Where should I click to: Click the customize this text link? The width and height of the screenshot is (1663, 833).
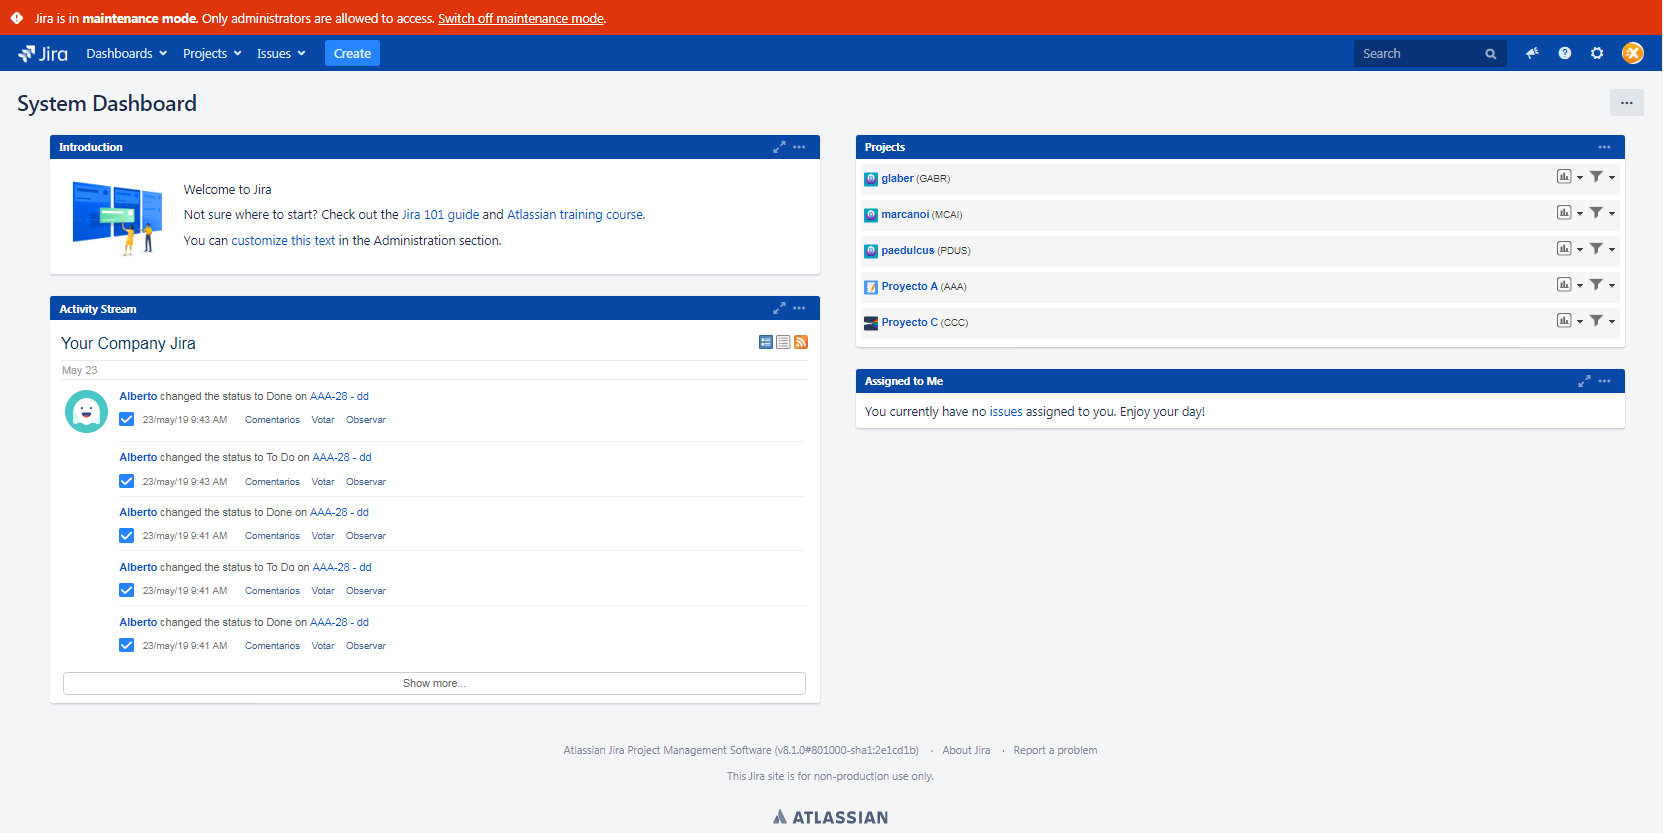(x=283, y=240)
